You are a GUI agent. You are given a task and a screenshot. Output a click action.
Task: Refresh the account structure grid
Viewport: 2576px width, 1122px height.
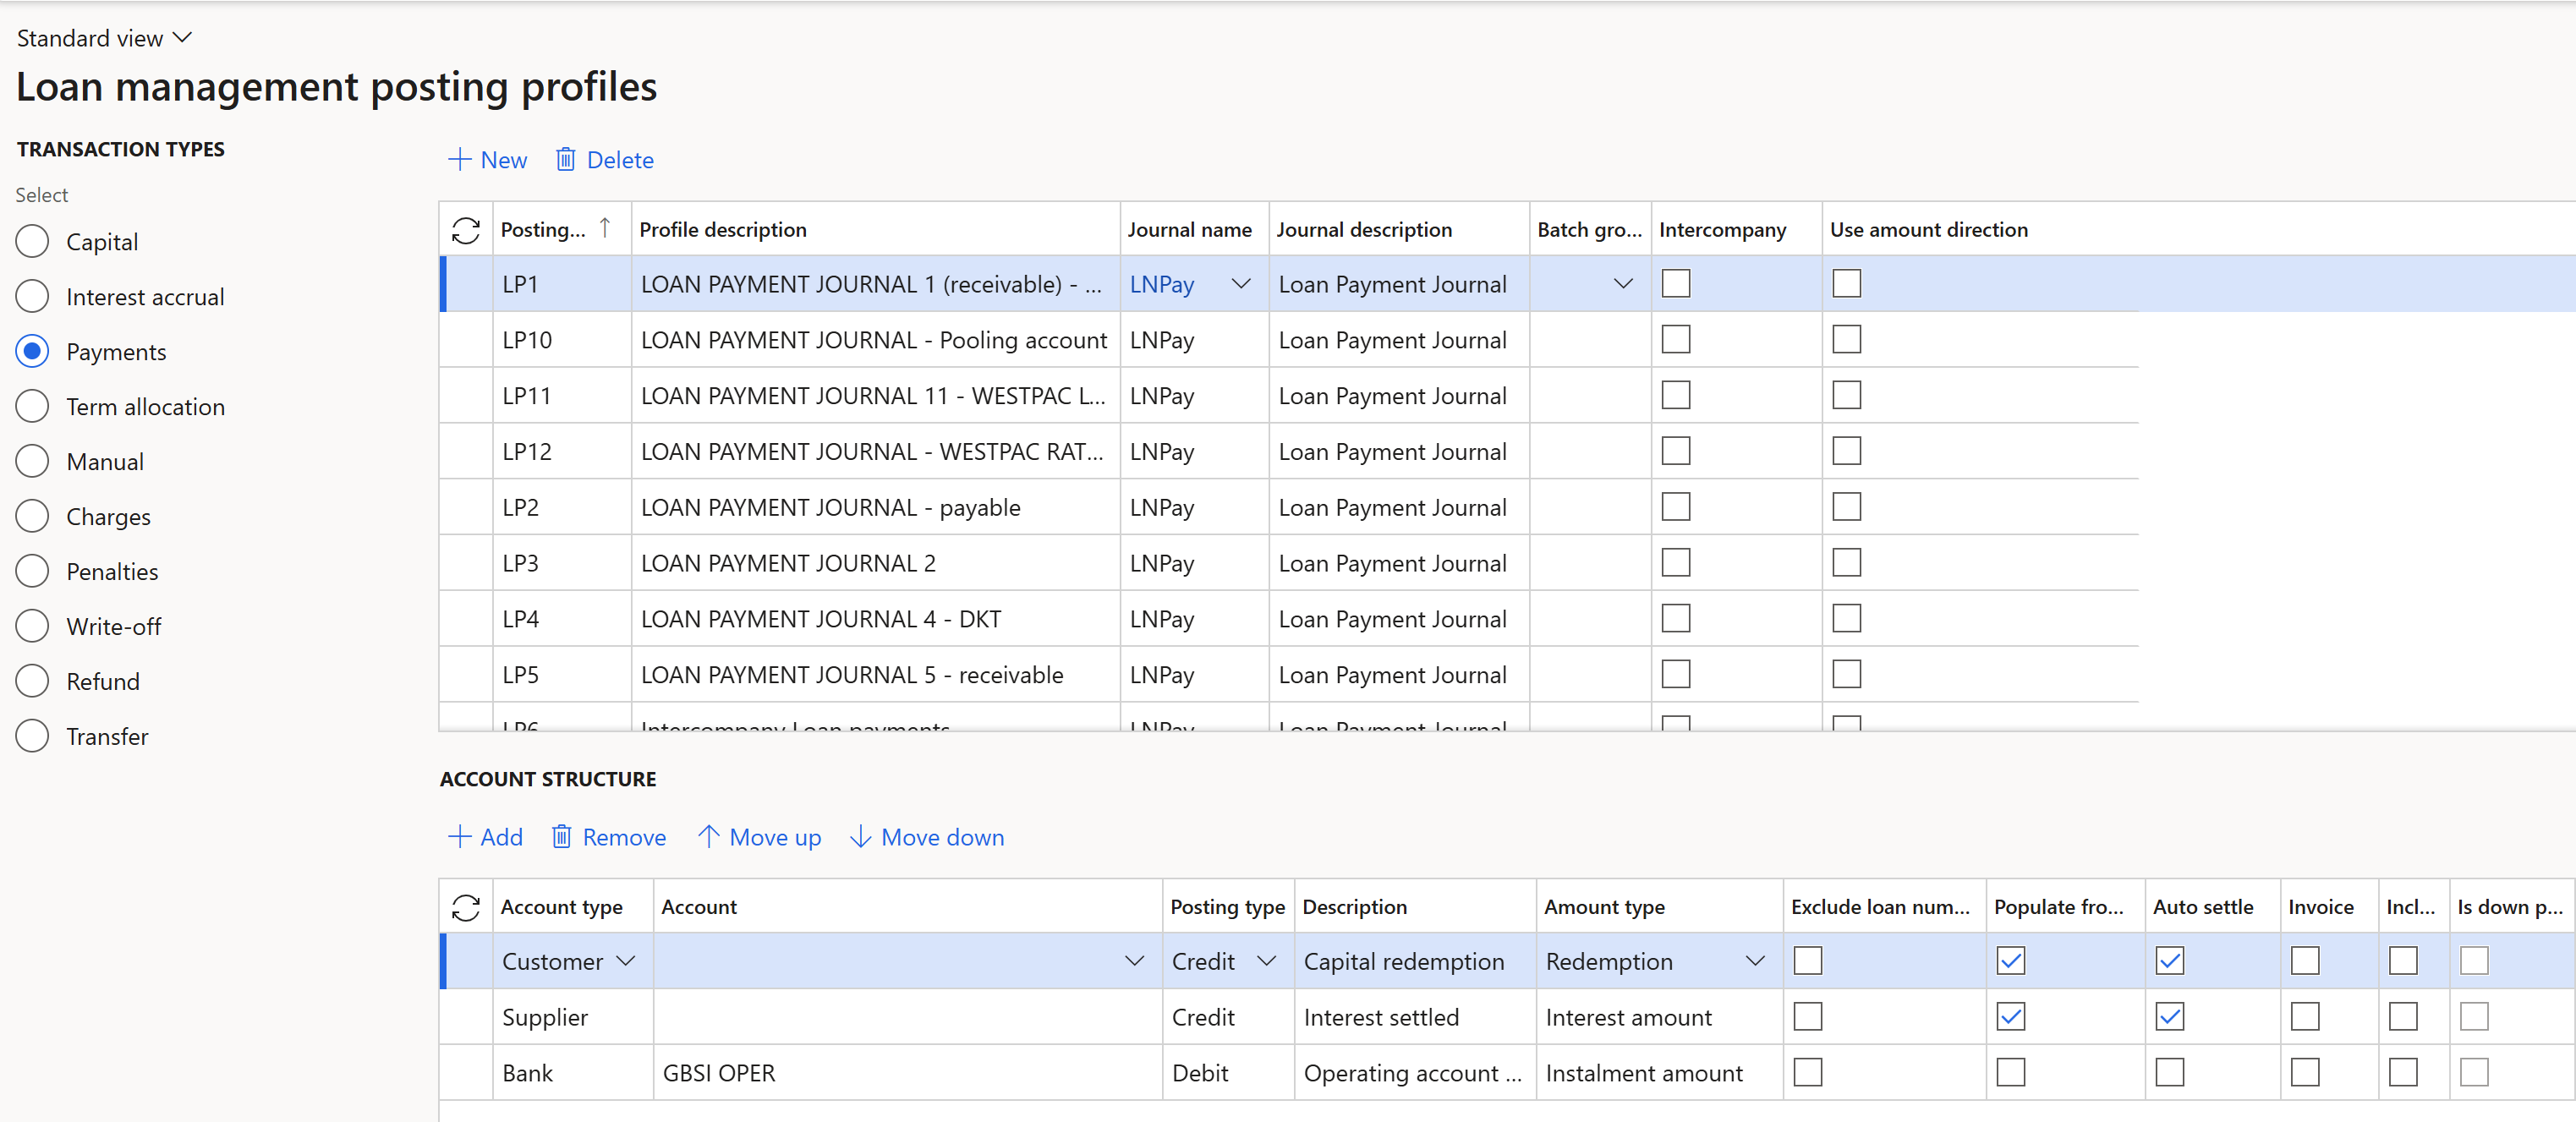click(x=466, y=907)
